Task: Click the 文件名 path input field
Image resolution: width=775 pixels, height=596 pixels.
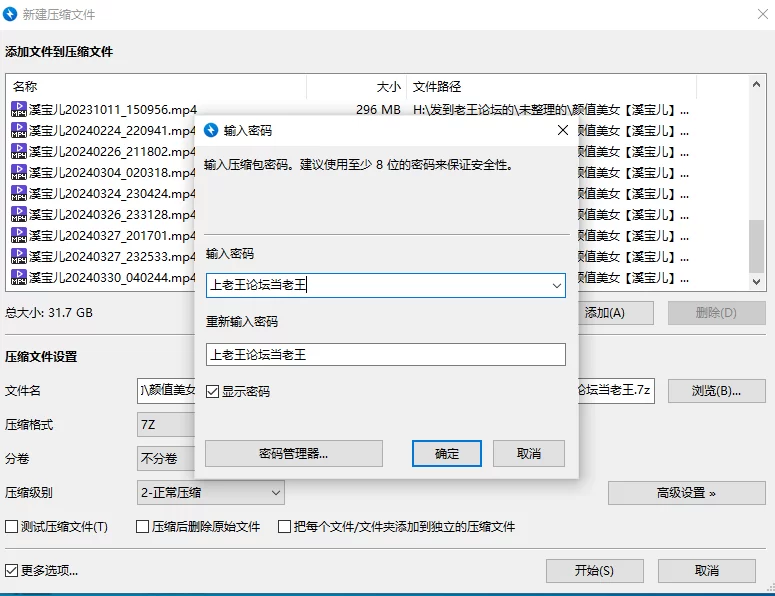Action: click(x=166, y=391)
